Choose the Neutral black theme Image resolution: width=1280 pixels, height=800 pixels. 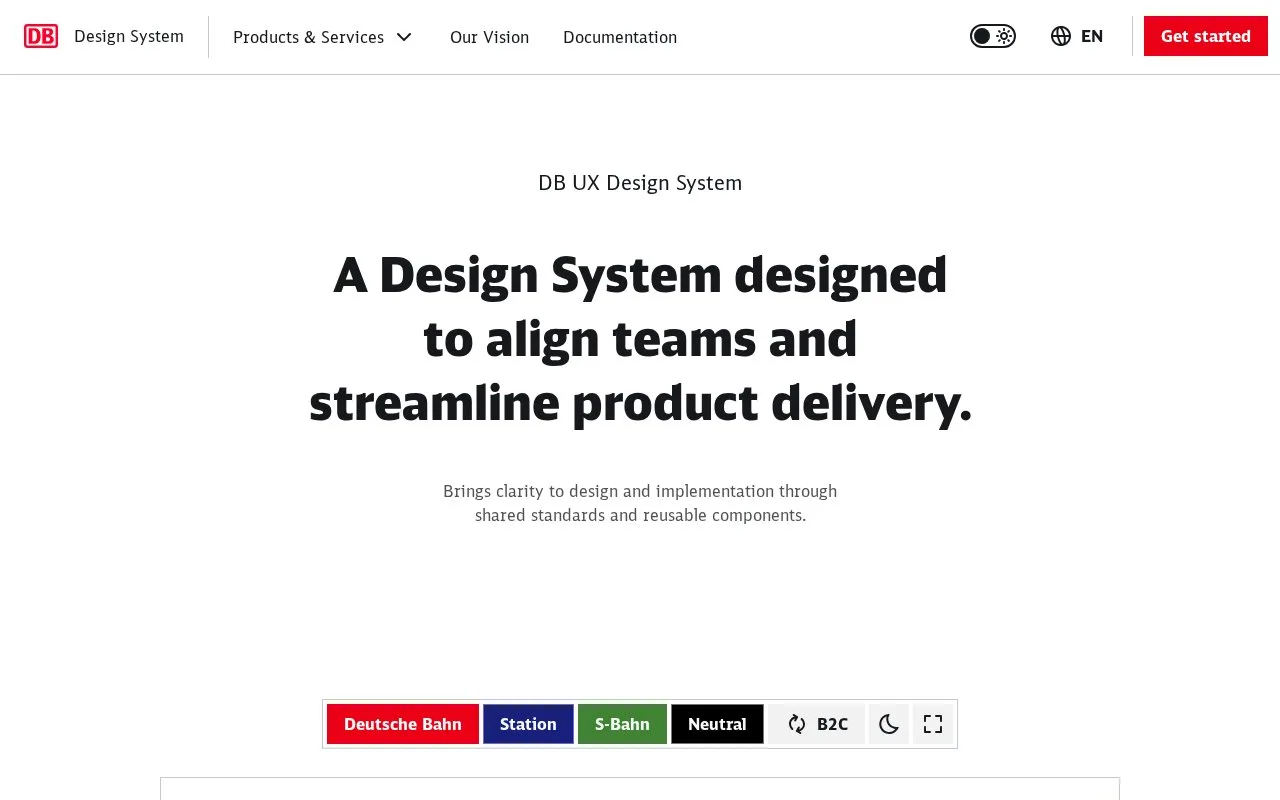pos(717,724)
